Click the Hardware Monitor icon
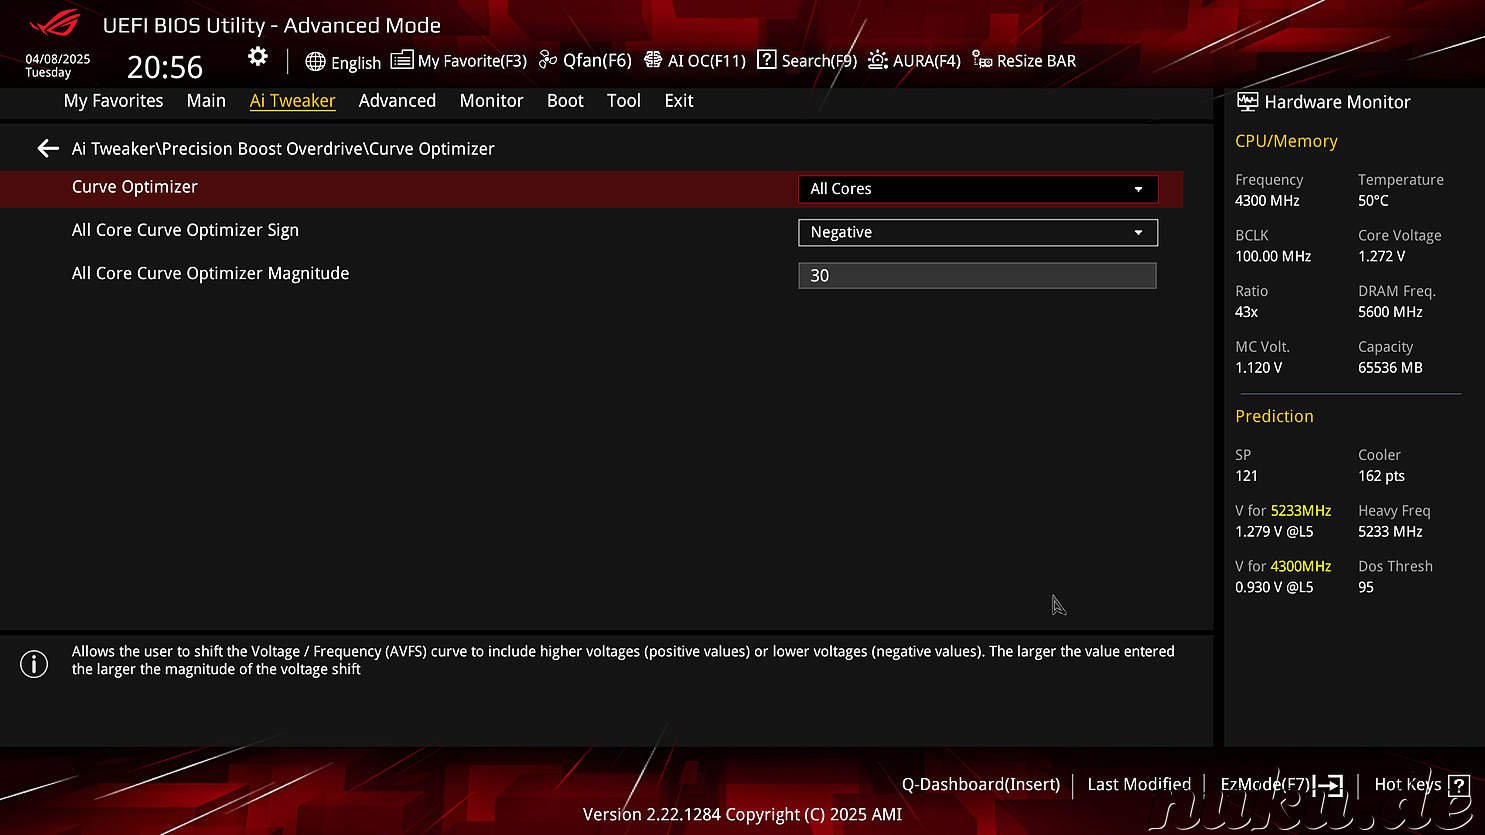The image size is (1485, 835). coord(1247,101)
